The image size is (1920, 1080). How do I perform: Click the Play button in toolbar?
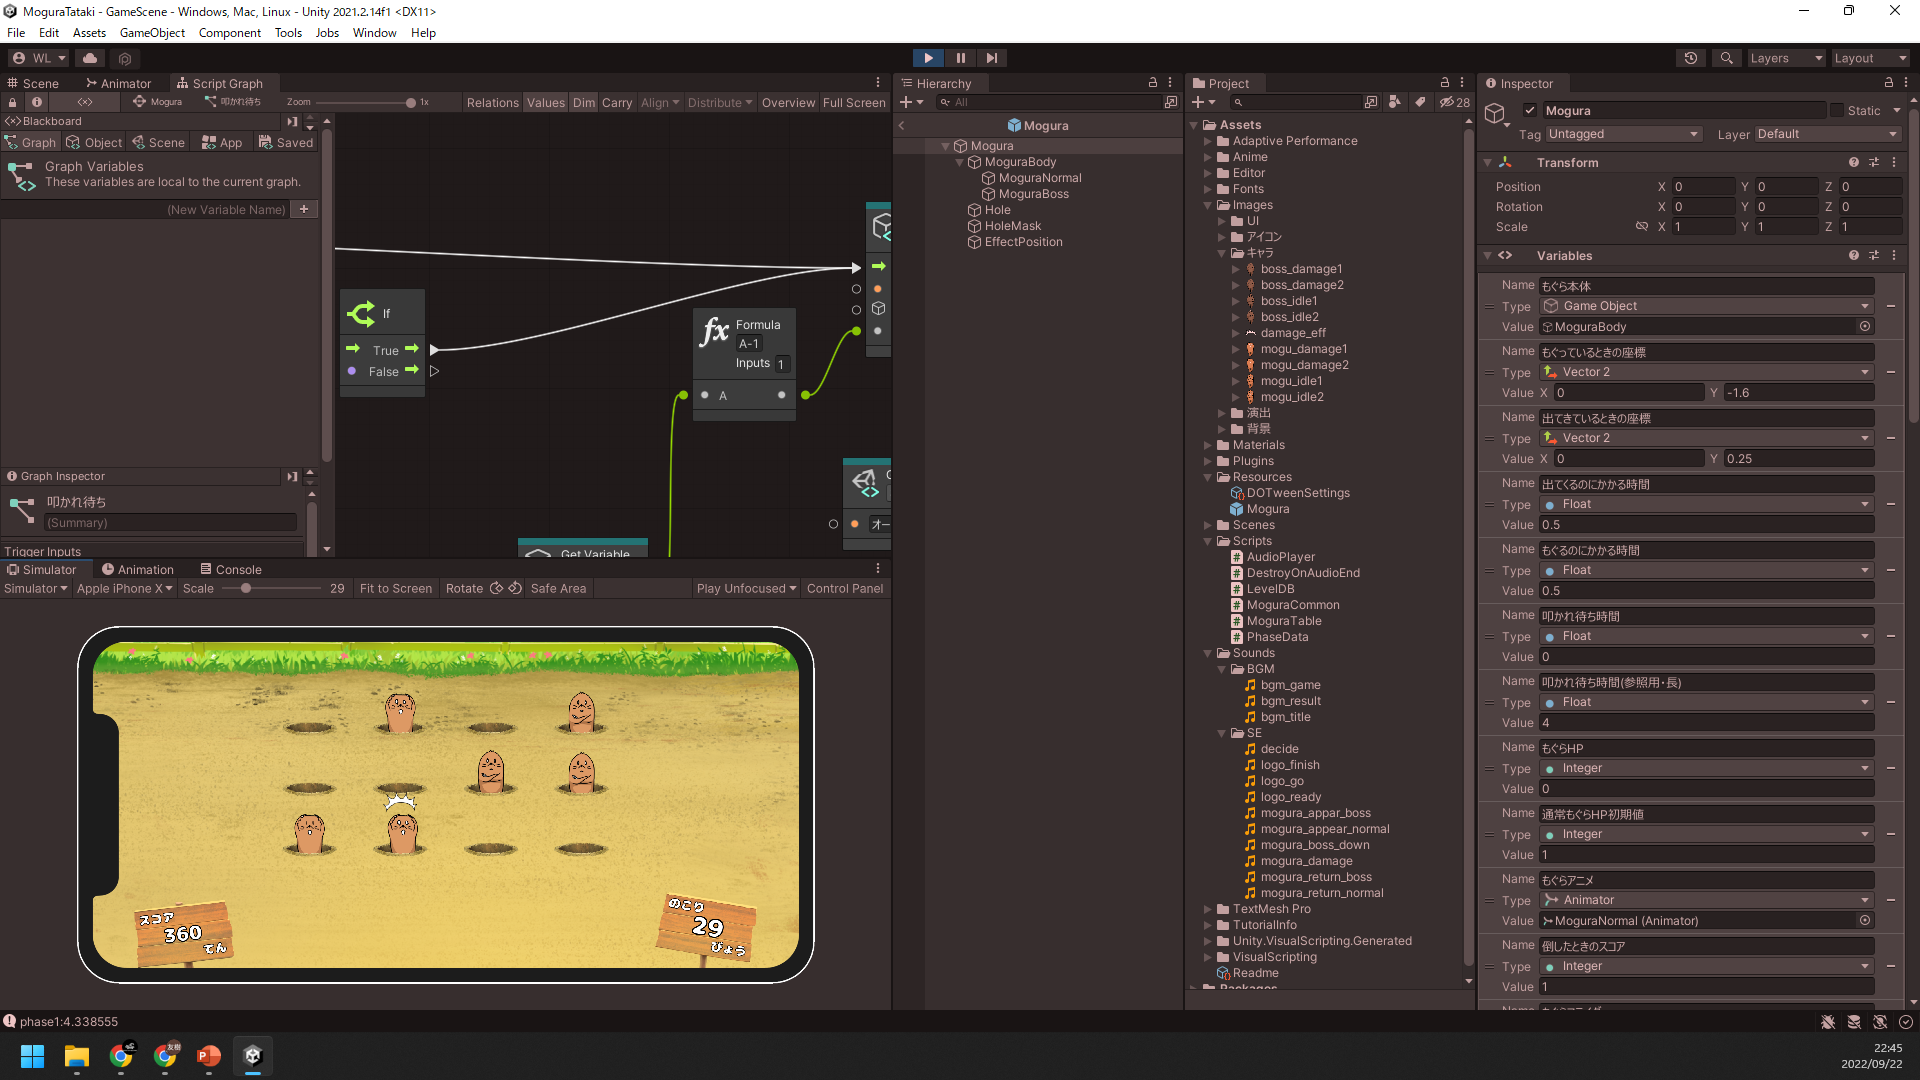pos(928,58)
